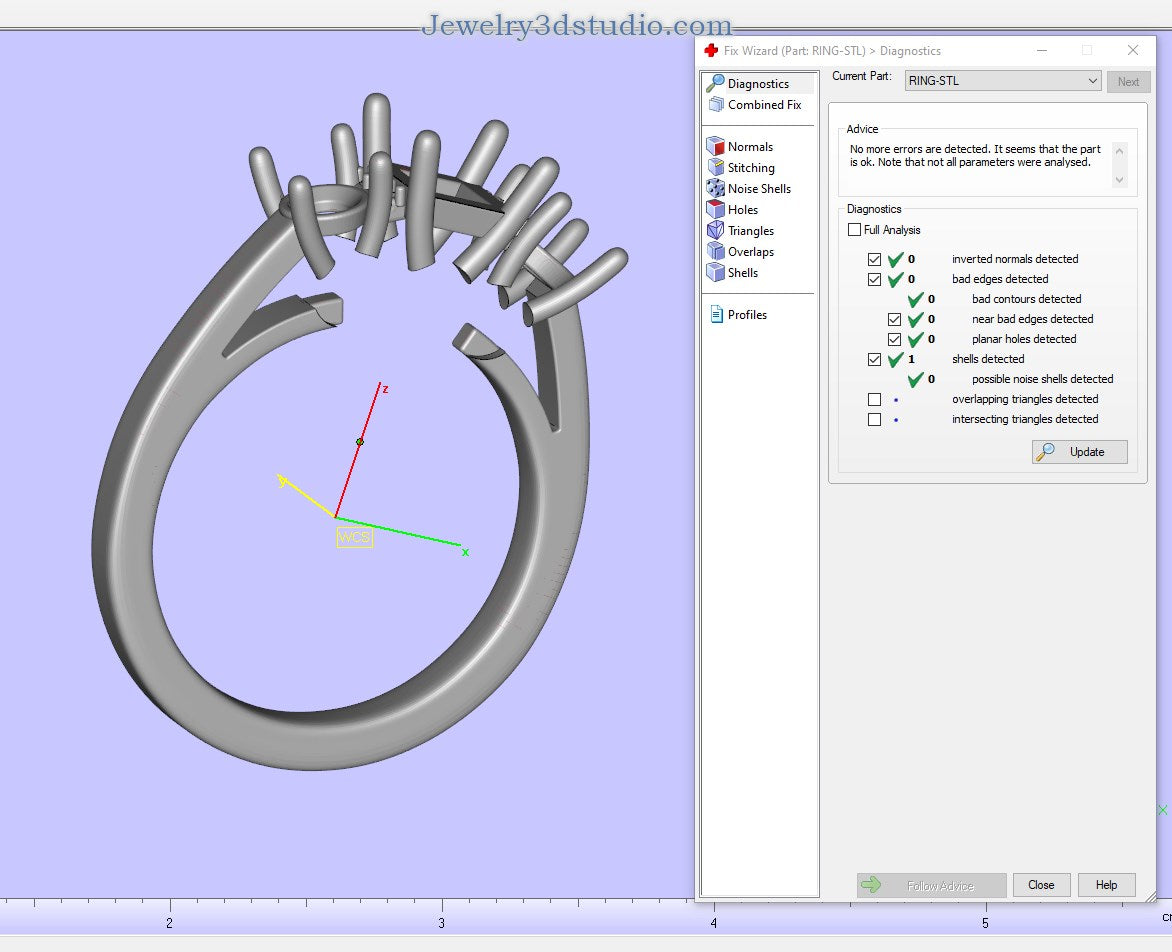Select the Noise Shells tool
The width and height of the screenshot is (1172, 952).
coord(757,188)
